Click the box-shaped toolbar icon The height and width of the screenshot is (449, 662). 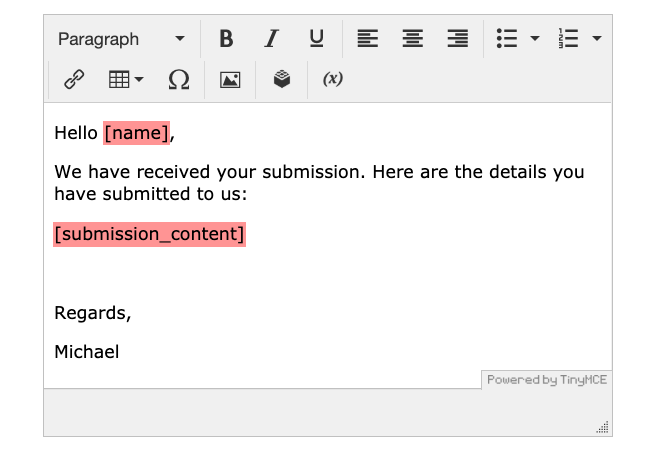[x=282, y=80]
